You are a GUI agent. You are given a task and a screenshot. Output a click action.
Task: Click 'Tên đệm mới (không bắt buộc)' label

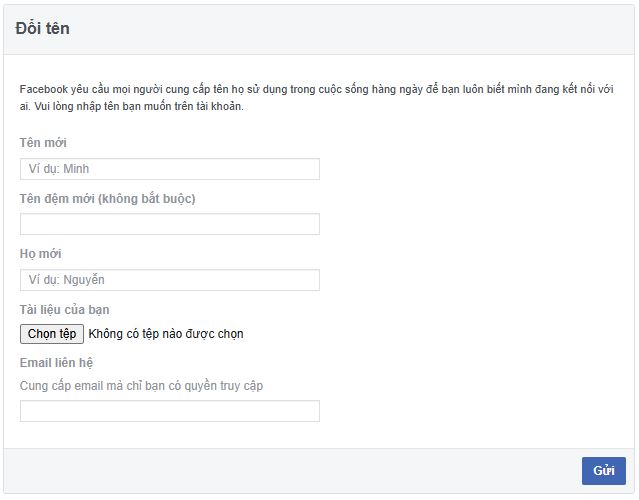tap(108, 198)
